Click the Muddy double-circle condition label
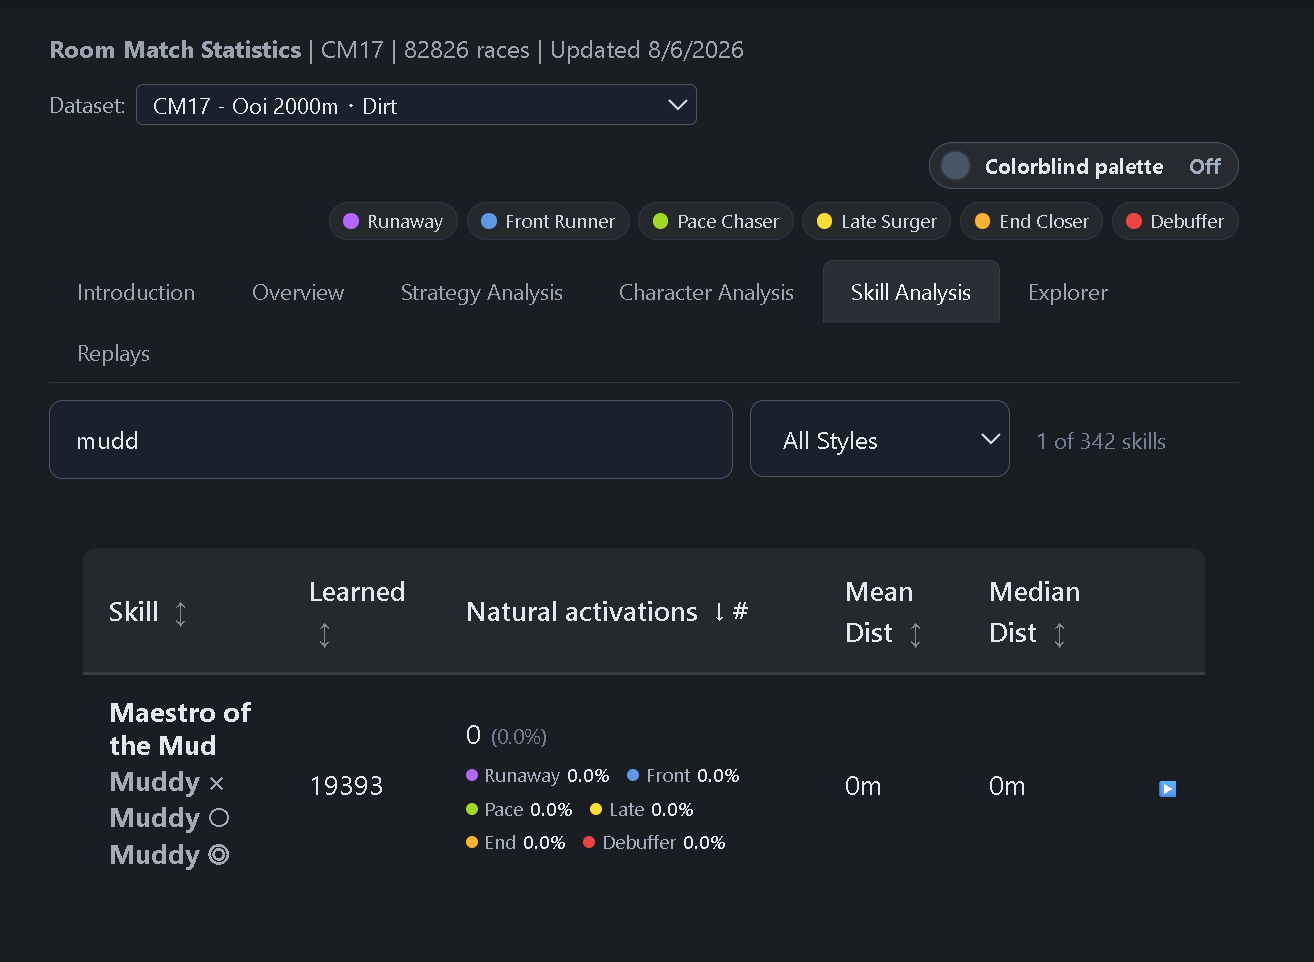 tap(169, 855)
